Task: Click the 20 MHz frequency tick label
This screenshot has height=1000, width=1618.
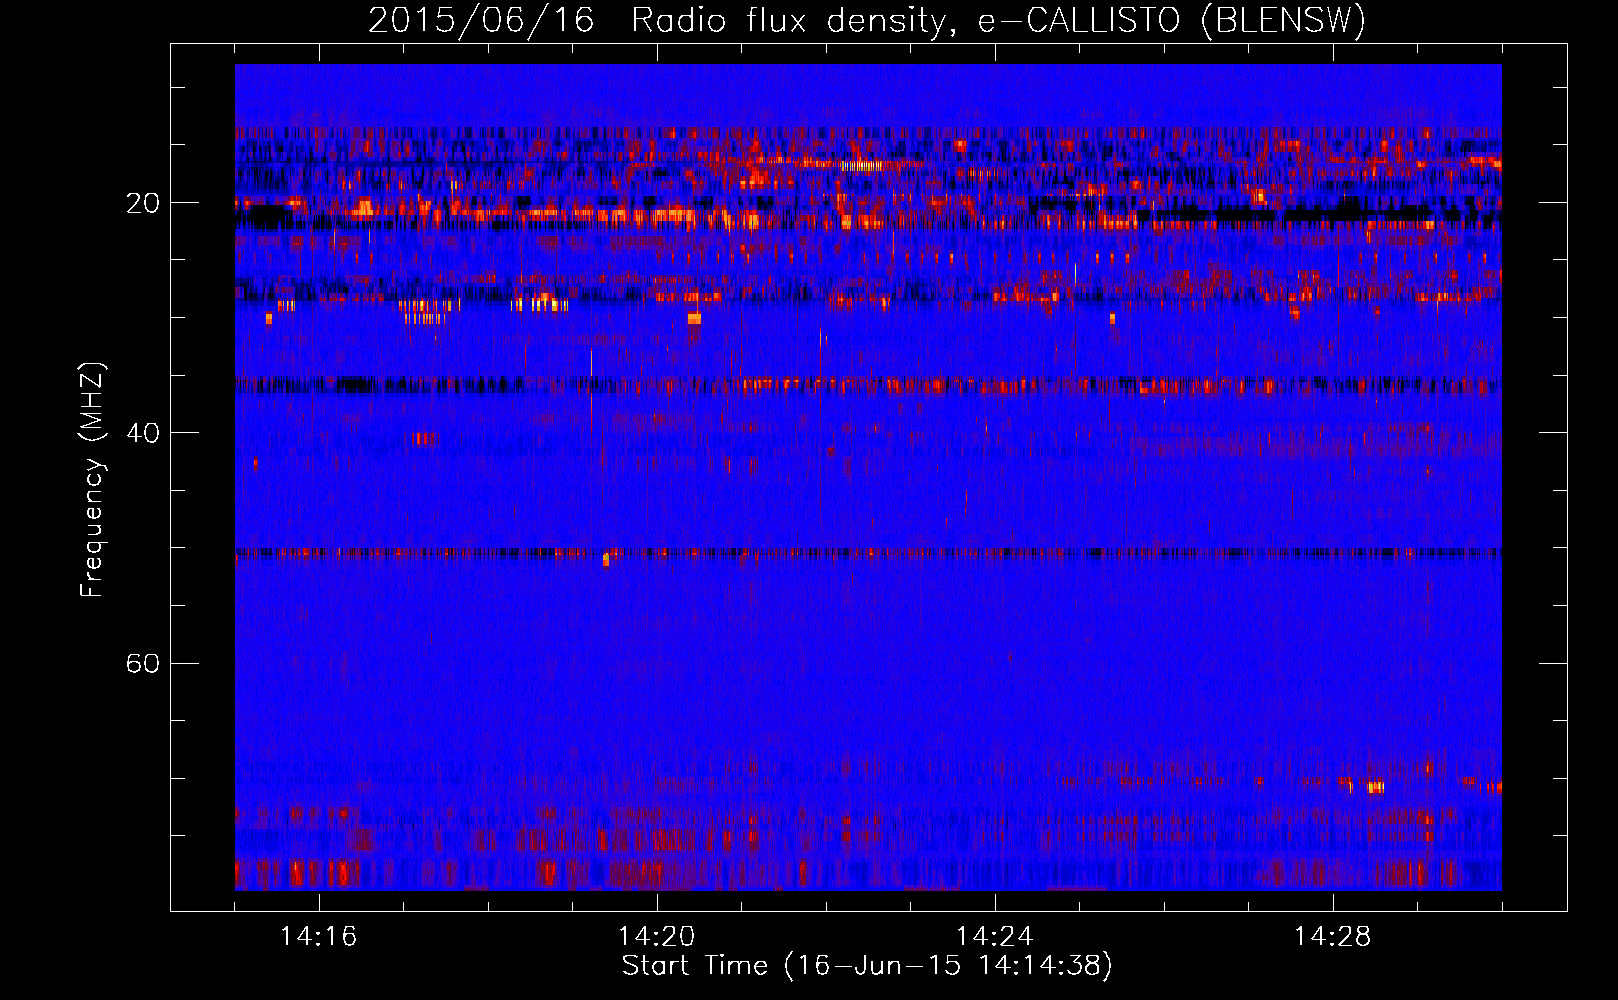Action: [x=143, y=203]
